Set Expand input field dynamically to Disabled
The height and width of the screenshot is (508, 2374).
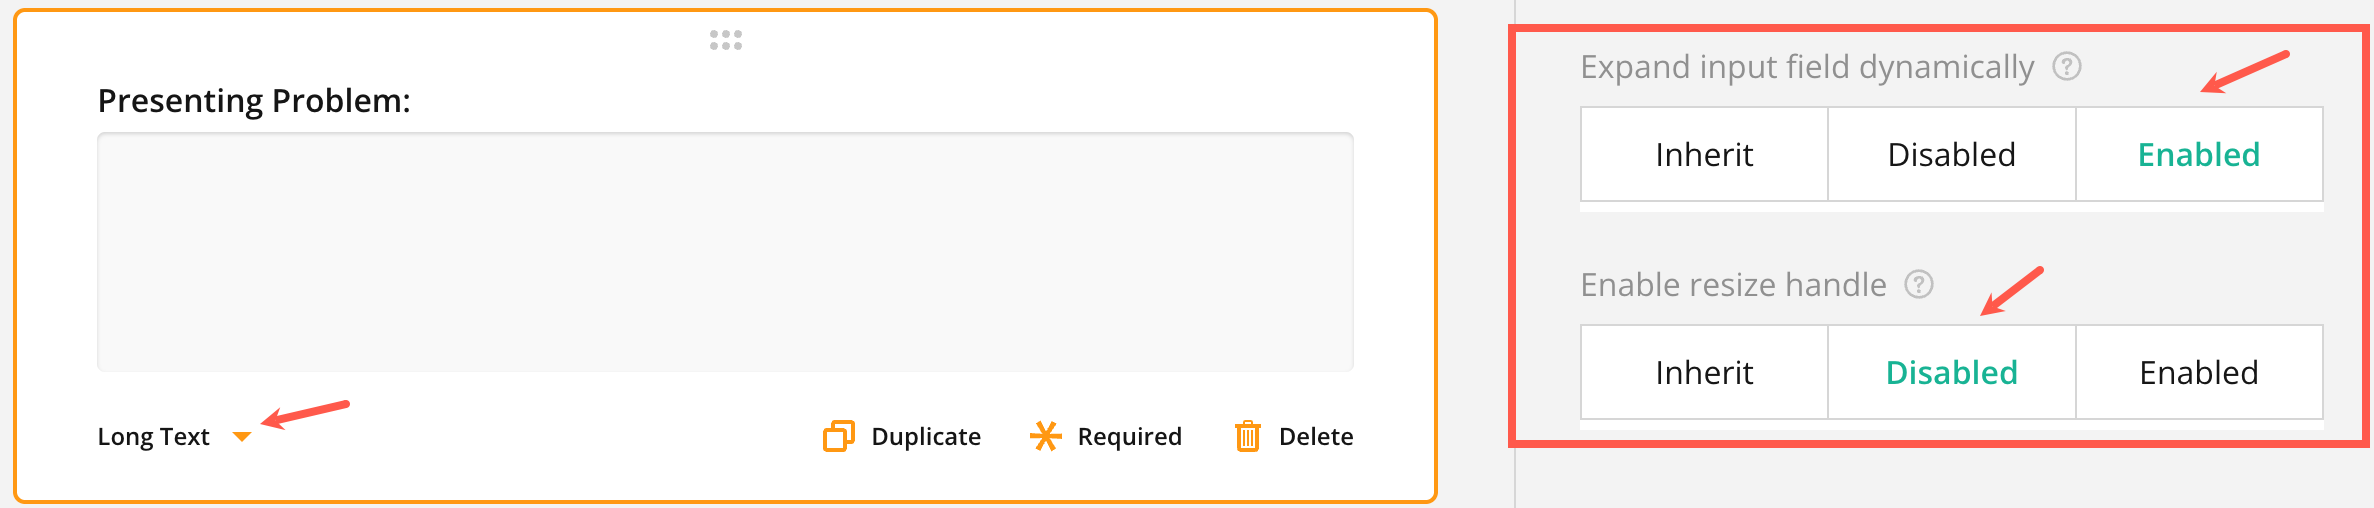(x=1951, y=155)
